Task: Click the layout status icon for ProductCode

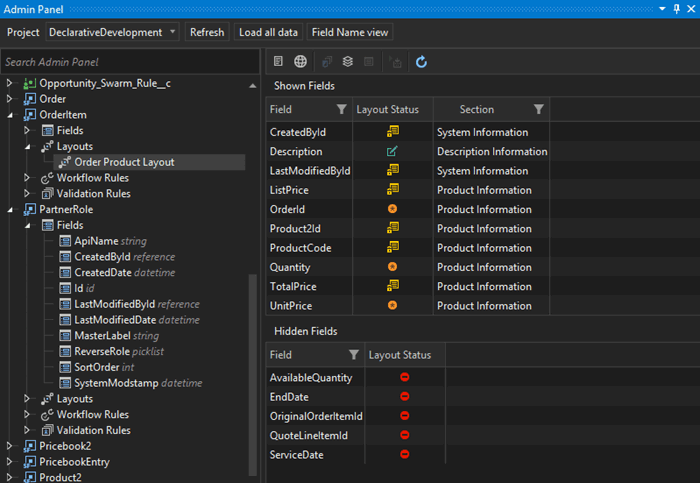Action: click(393, 247)
